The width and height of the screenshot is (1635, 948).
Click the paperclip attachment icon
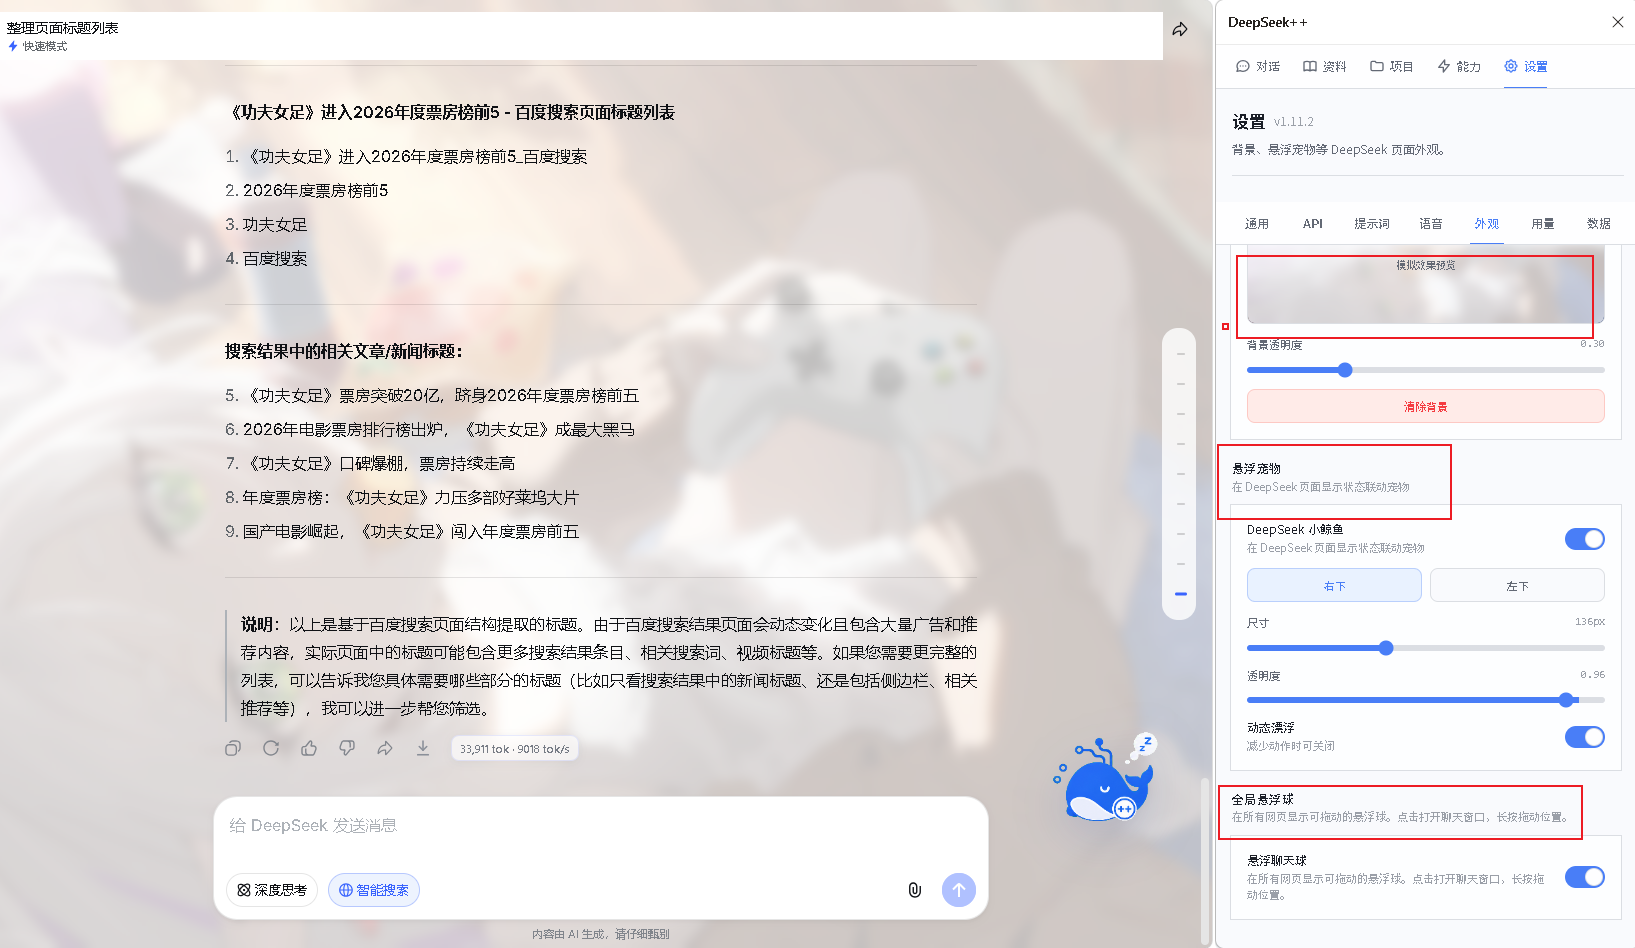tap(914, 890)
